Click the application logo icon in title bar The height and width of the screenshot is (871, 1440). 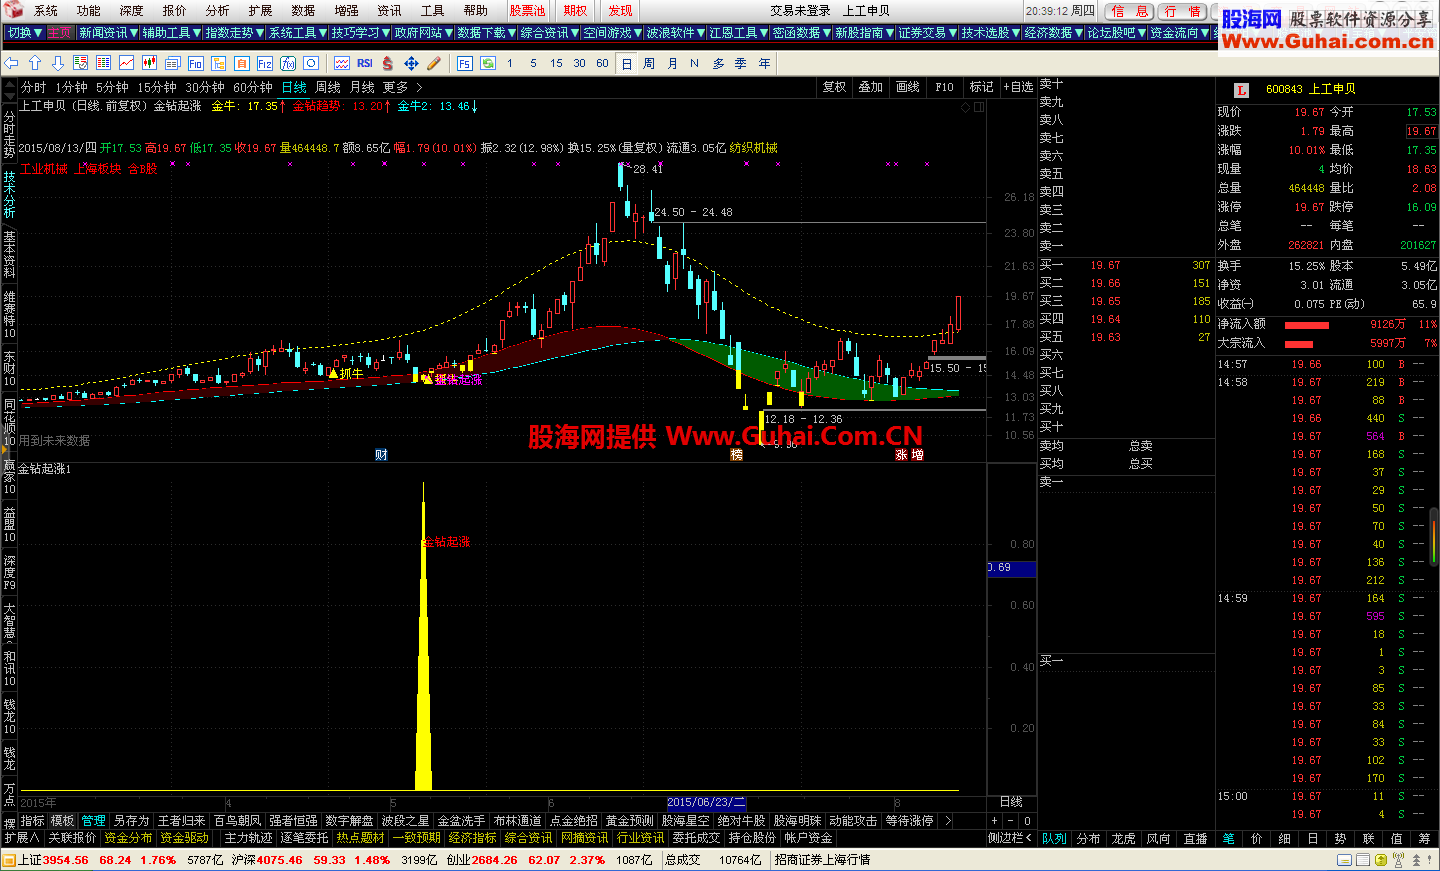click(x=14, y=10)
